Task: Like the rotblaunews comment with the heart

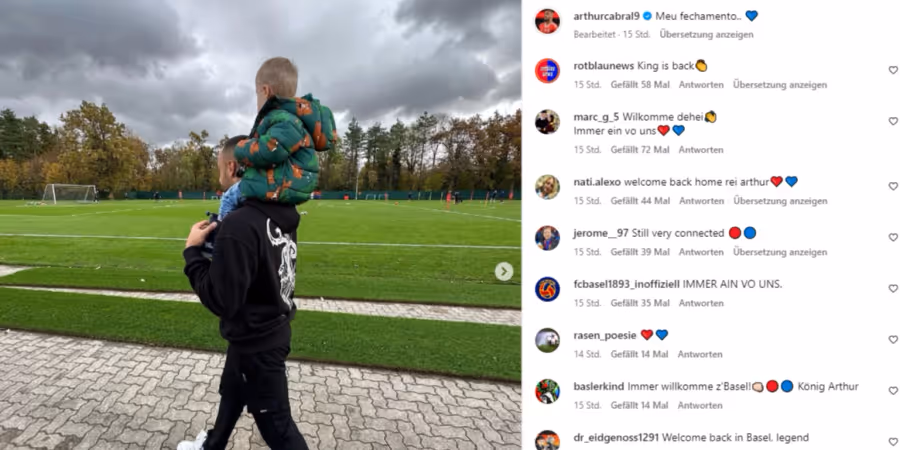Action: tap(893, 70)
